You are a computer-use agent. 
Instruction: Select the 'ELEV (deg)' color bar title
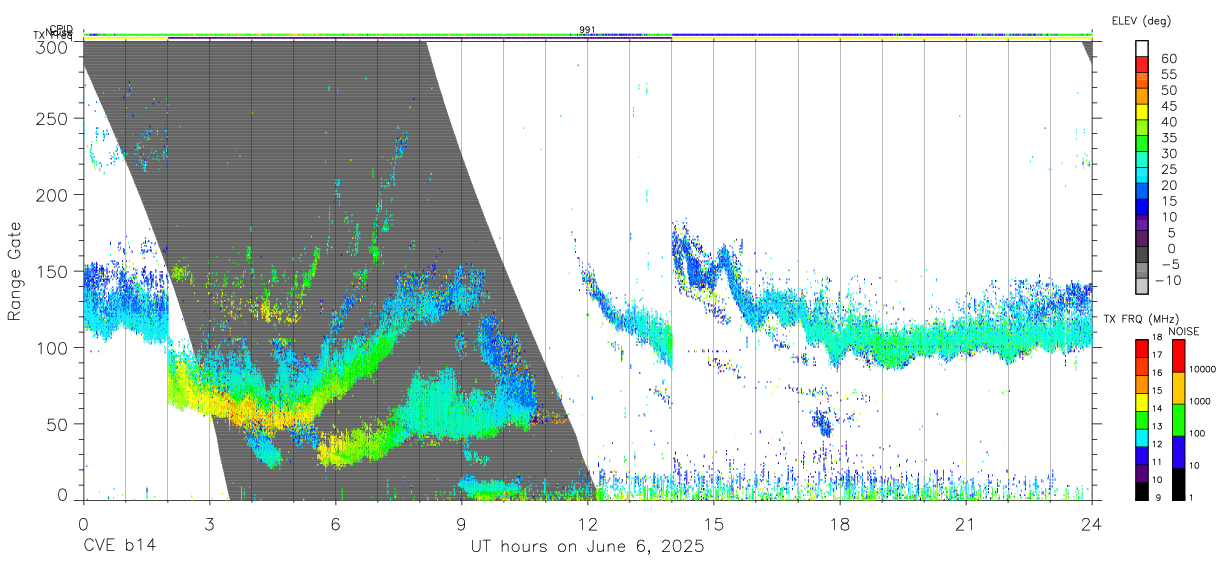1141,21
